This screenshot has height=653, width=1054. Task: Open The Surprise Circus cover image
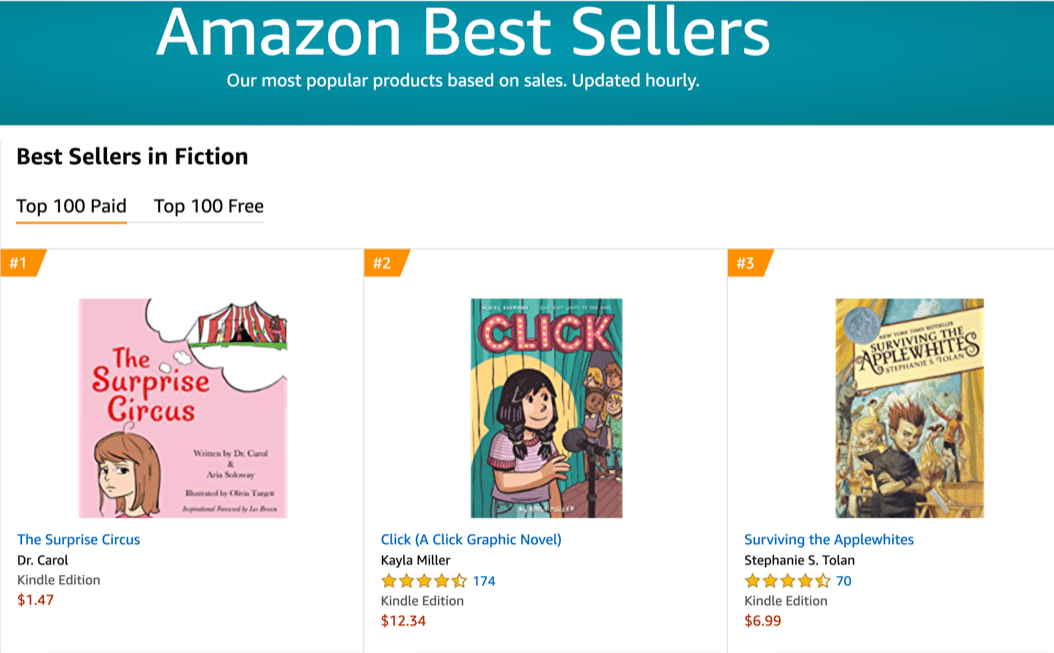(183, 408)
